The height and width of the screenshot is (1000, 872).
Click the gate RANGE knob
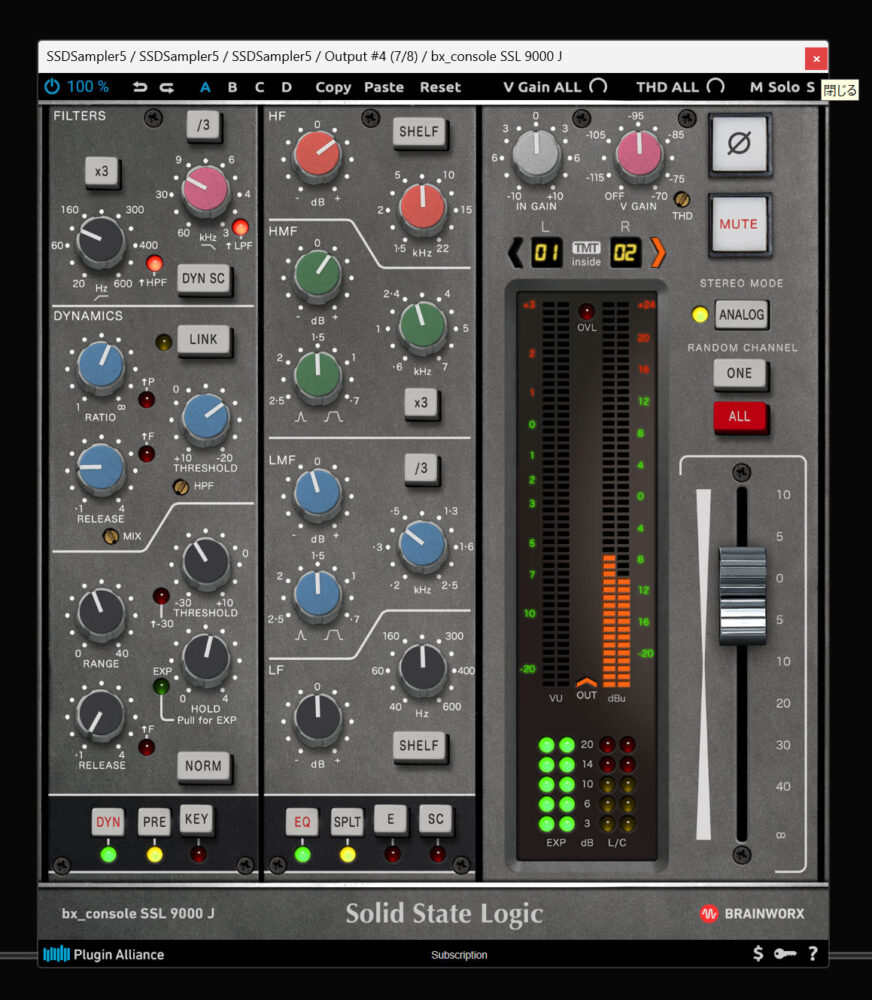(x=101, y=612)
